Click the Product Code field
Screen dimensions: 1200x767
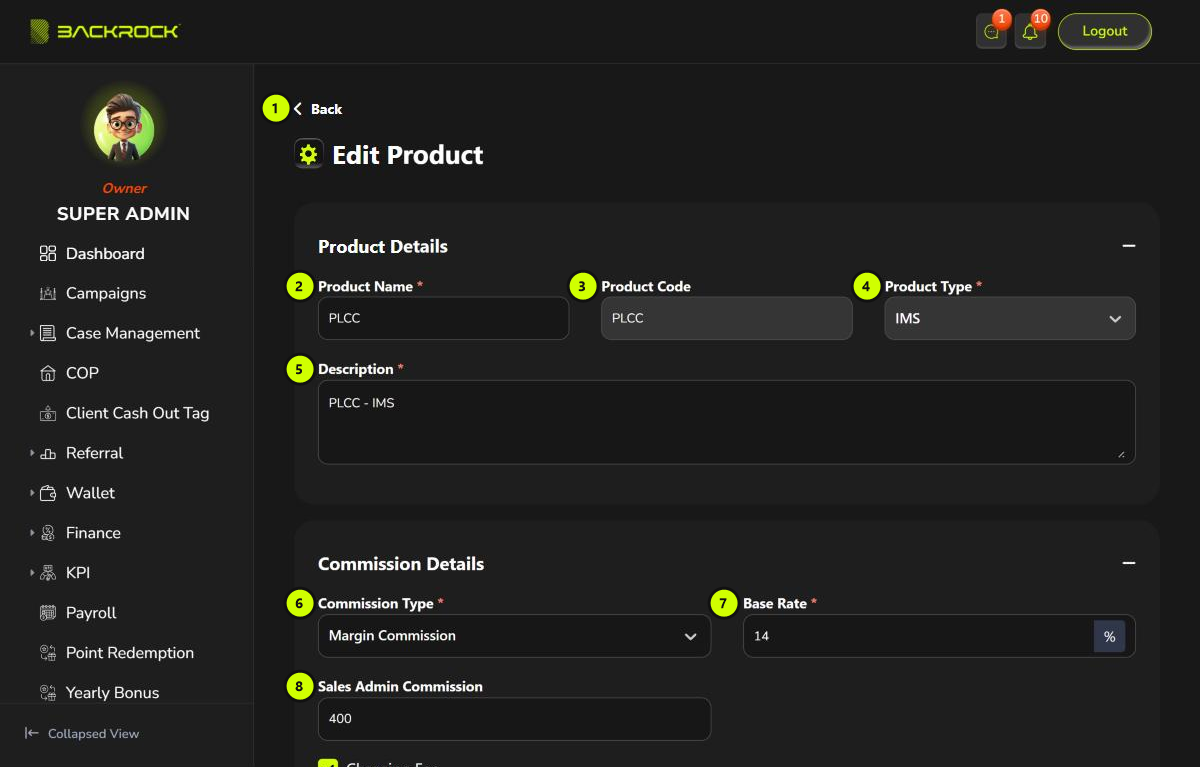727,319
